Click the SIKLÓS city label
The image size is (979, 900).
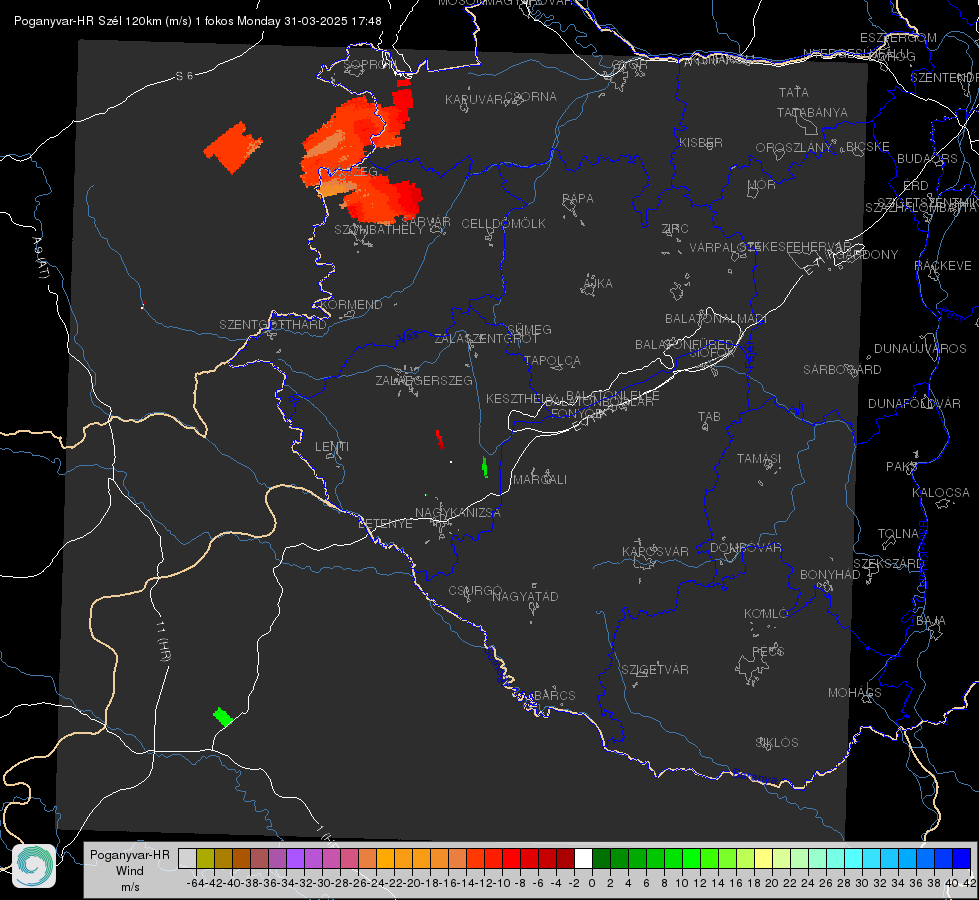click(777, 743)
